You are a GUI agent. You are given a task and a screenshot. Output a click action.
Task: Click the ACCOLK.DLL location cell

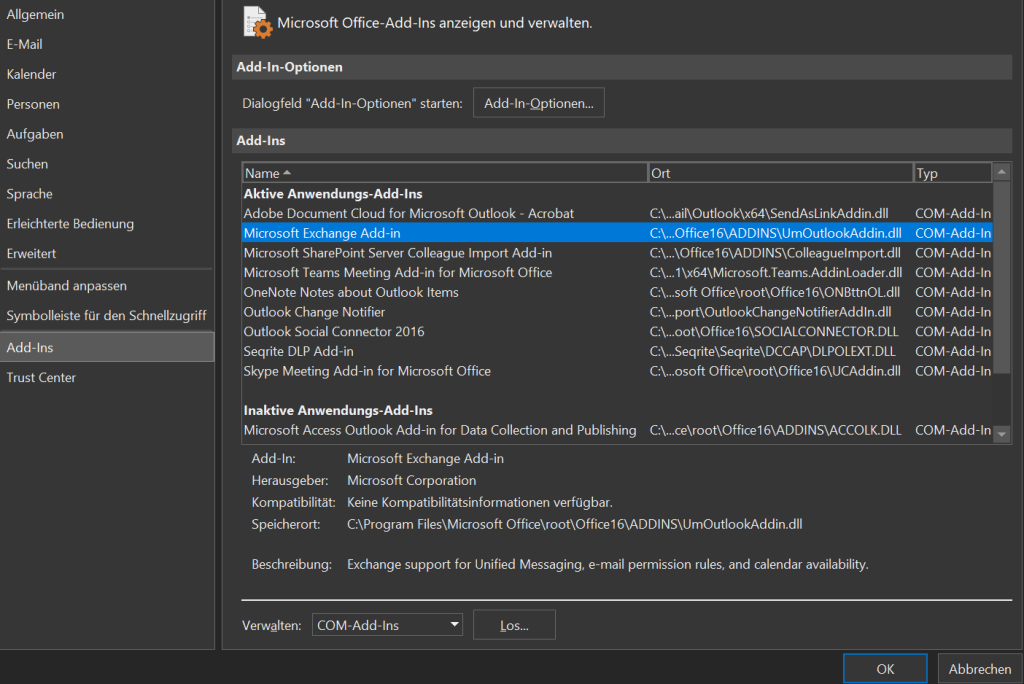[x=775, y=430]
